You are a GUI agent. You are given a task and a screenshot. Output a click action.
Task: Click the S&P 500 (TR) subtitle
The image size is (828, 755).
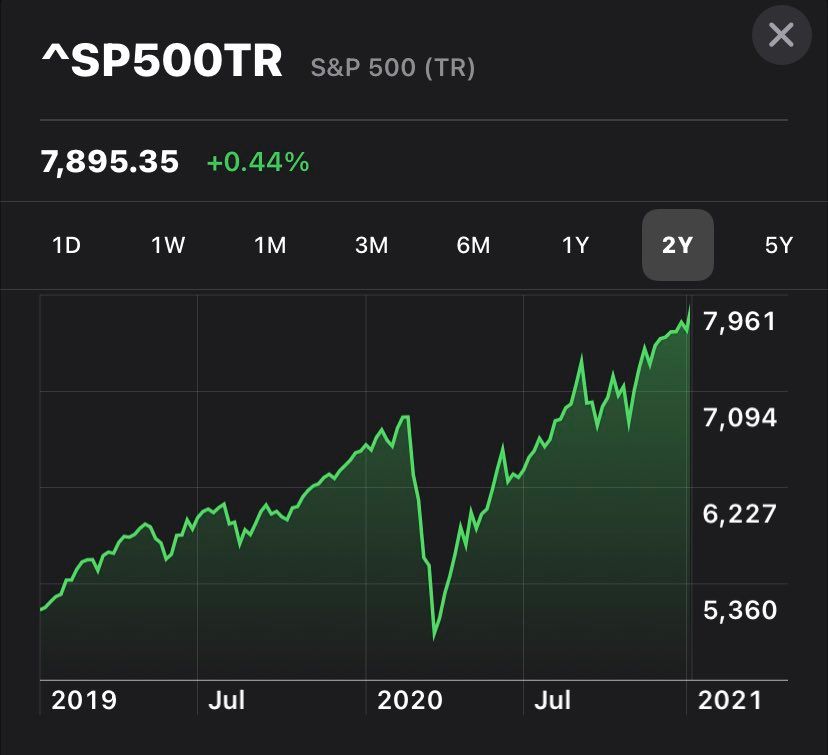point(393,68)
